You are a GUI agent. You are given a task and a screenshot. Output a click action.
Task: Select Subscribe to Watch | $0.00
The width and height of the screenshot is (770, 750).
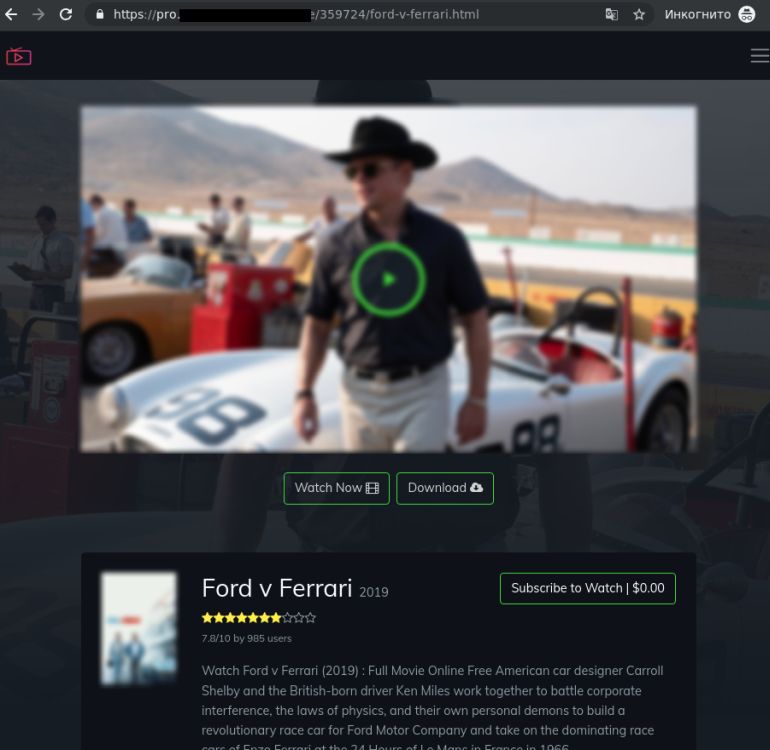coord(587,588)
